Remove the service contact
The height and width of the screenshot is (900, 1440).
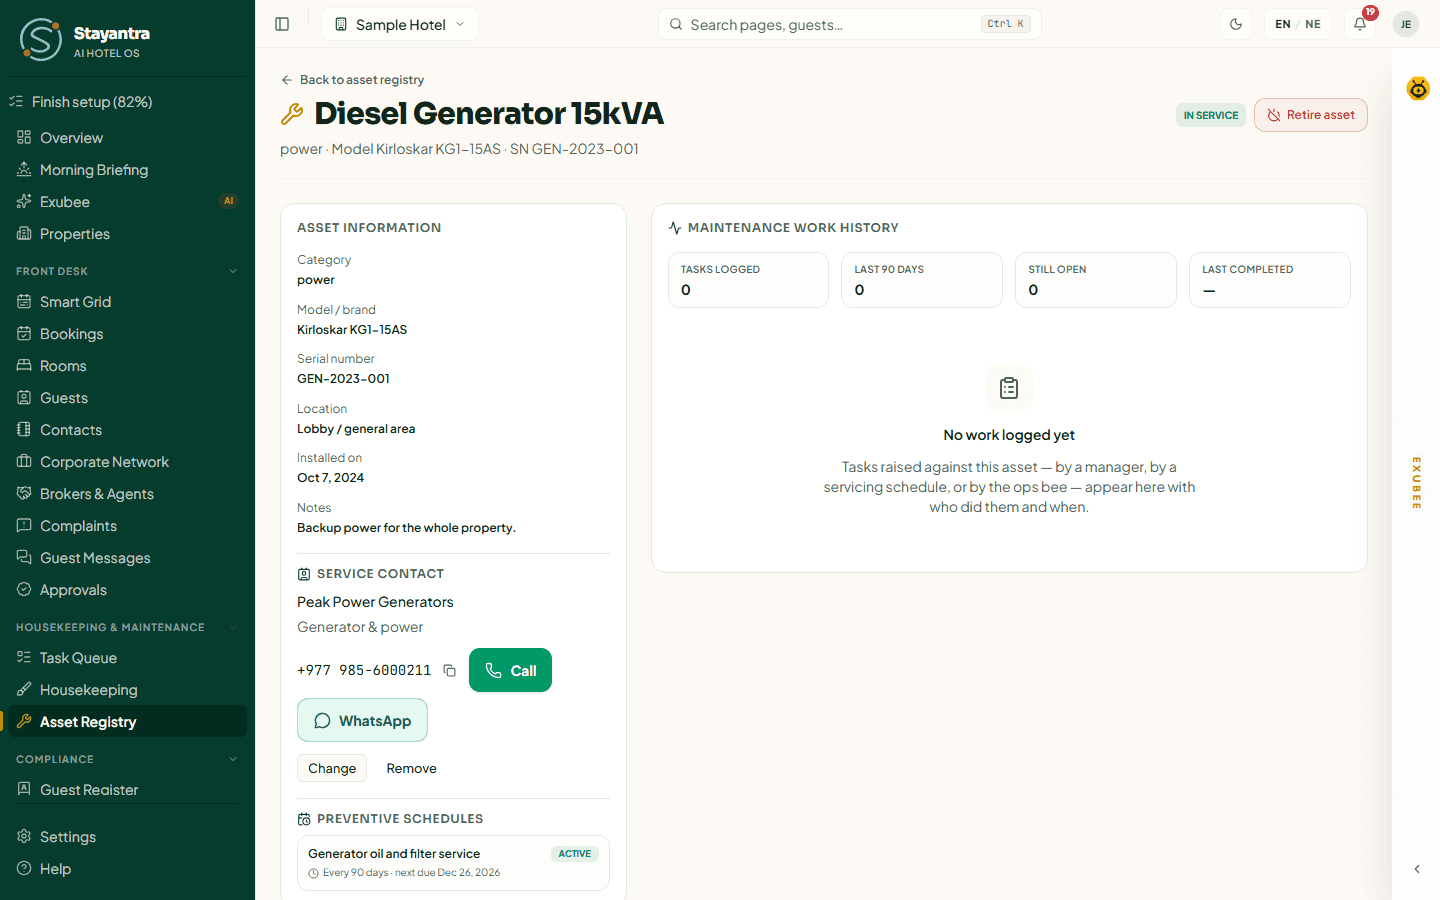click(x=411, y=768)
